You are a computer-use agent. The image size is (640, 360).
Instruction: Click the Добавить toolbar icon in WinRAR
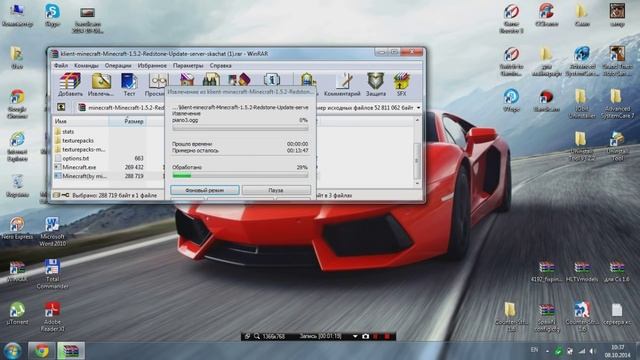click(x=70, y=84)
